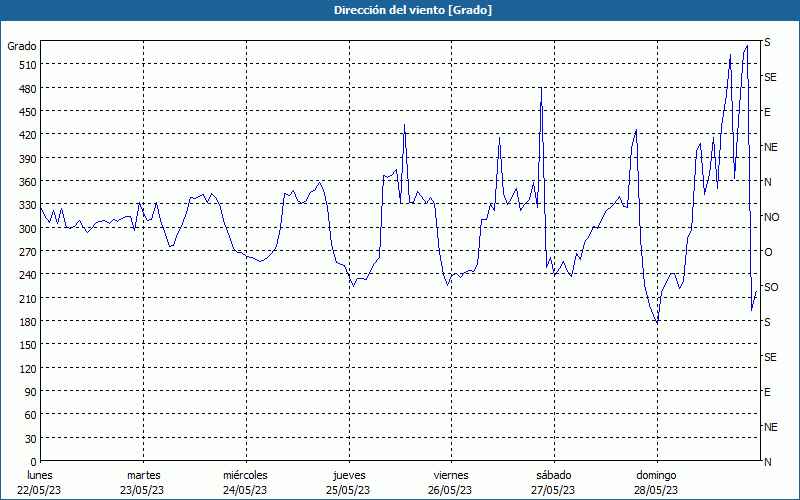Click the 'SE' compass label at 120 level

tap(770, 357)
